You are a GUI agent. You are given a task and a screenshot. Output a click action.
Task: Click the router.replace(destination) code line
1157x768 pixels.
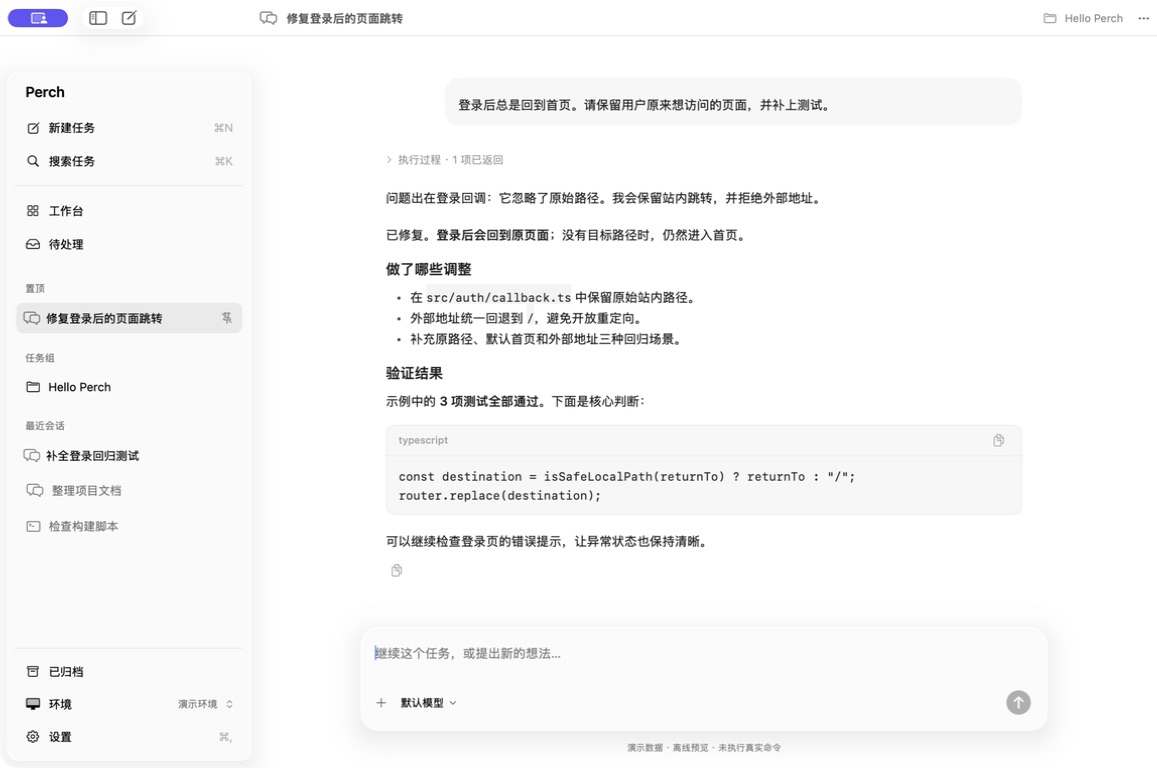(500, 496)
